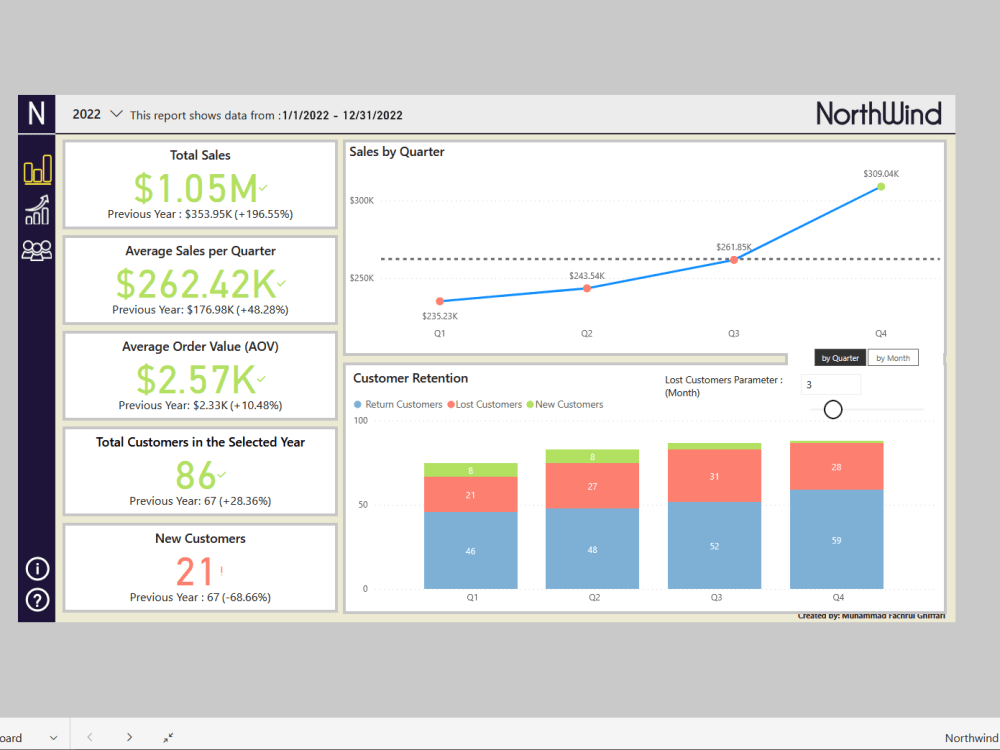Open the information icon near bottom left

pos(36,568)
